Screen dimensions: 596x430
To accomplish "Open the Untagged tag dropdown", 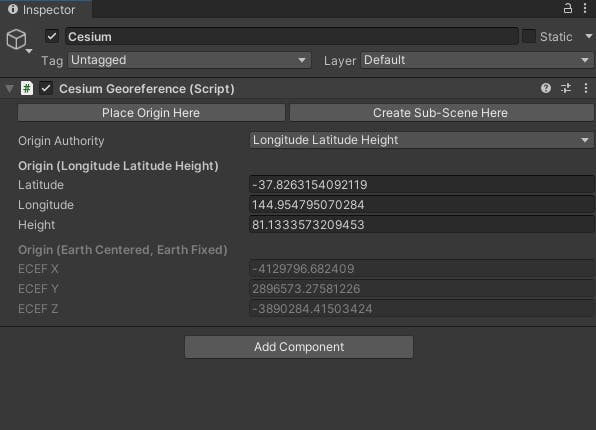I will tap(189, 60).
